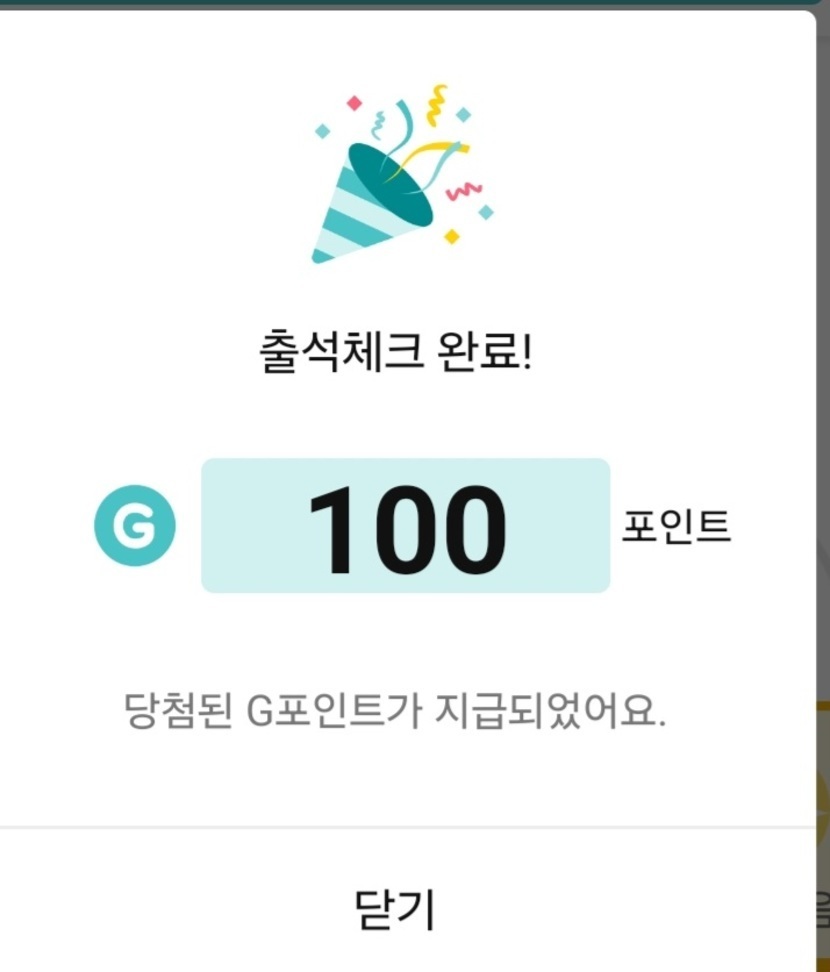Click the divider line above 닫기
This screenshot has height=972, width=830.
tap(400, 827)
